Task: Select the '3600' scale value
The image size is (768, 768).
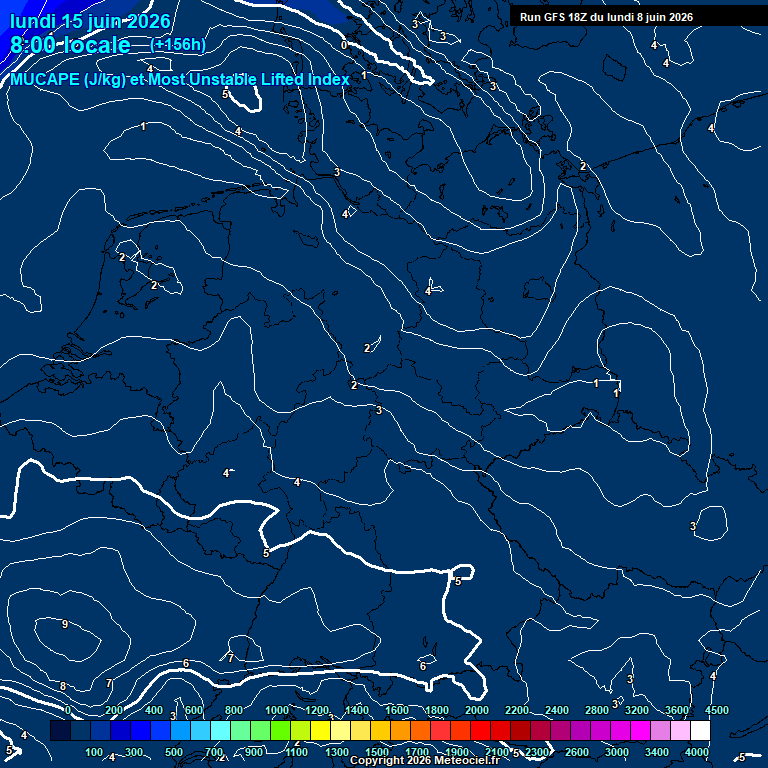Action: 676,710
